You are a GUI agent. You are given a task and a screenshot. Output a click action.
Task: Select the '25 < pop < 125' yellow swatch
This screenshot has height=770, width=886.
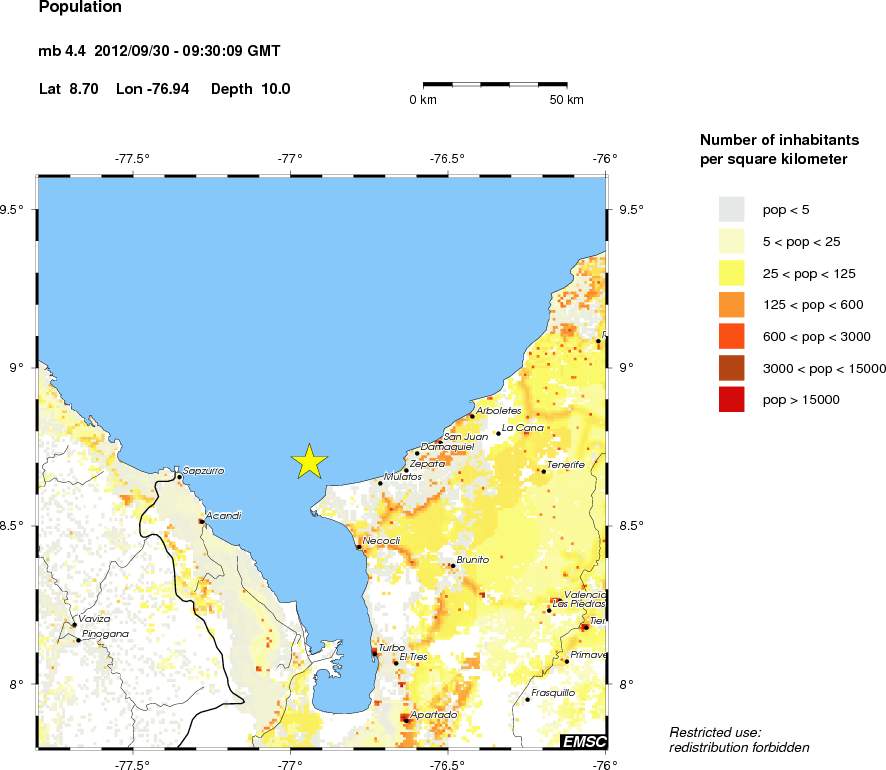[x=730, y=273]
